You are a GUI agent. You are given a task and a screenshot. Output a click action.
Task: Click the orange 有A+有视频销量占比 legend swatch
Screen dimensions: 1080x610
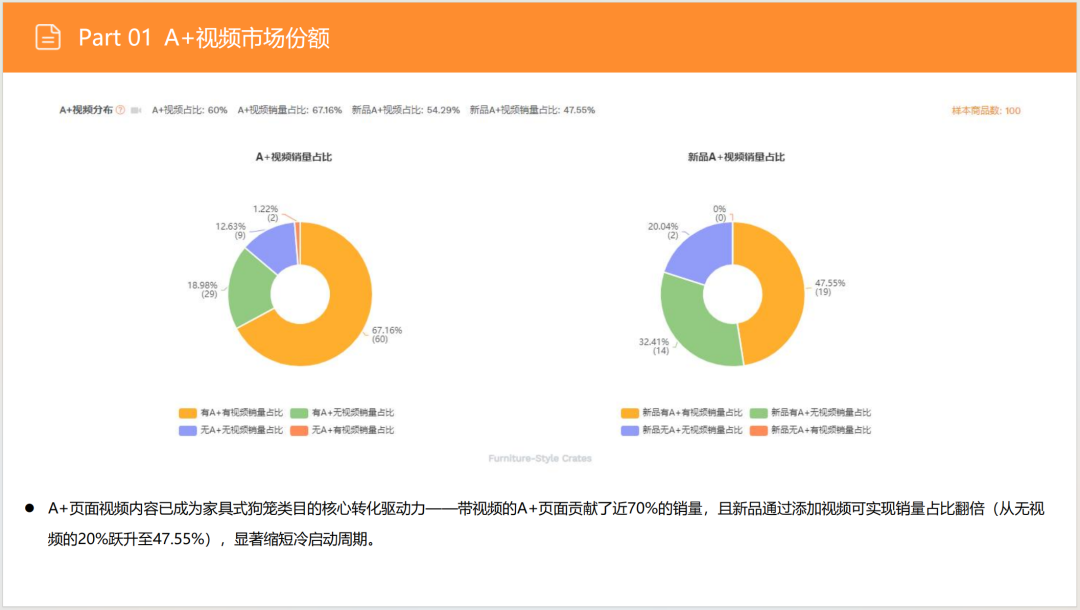pyautogui.click(x=187, y=413)
